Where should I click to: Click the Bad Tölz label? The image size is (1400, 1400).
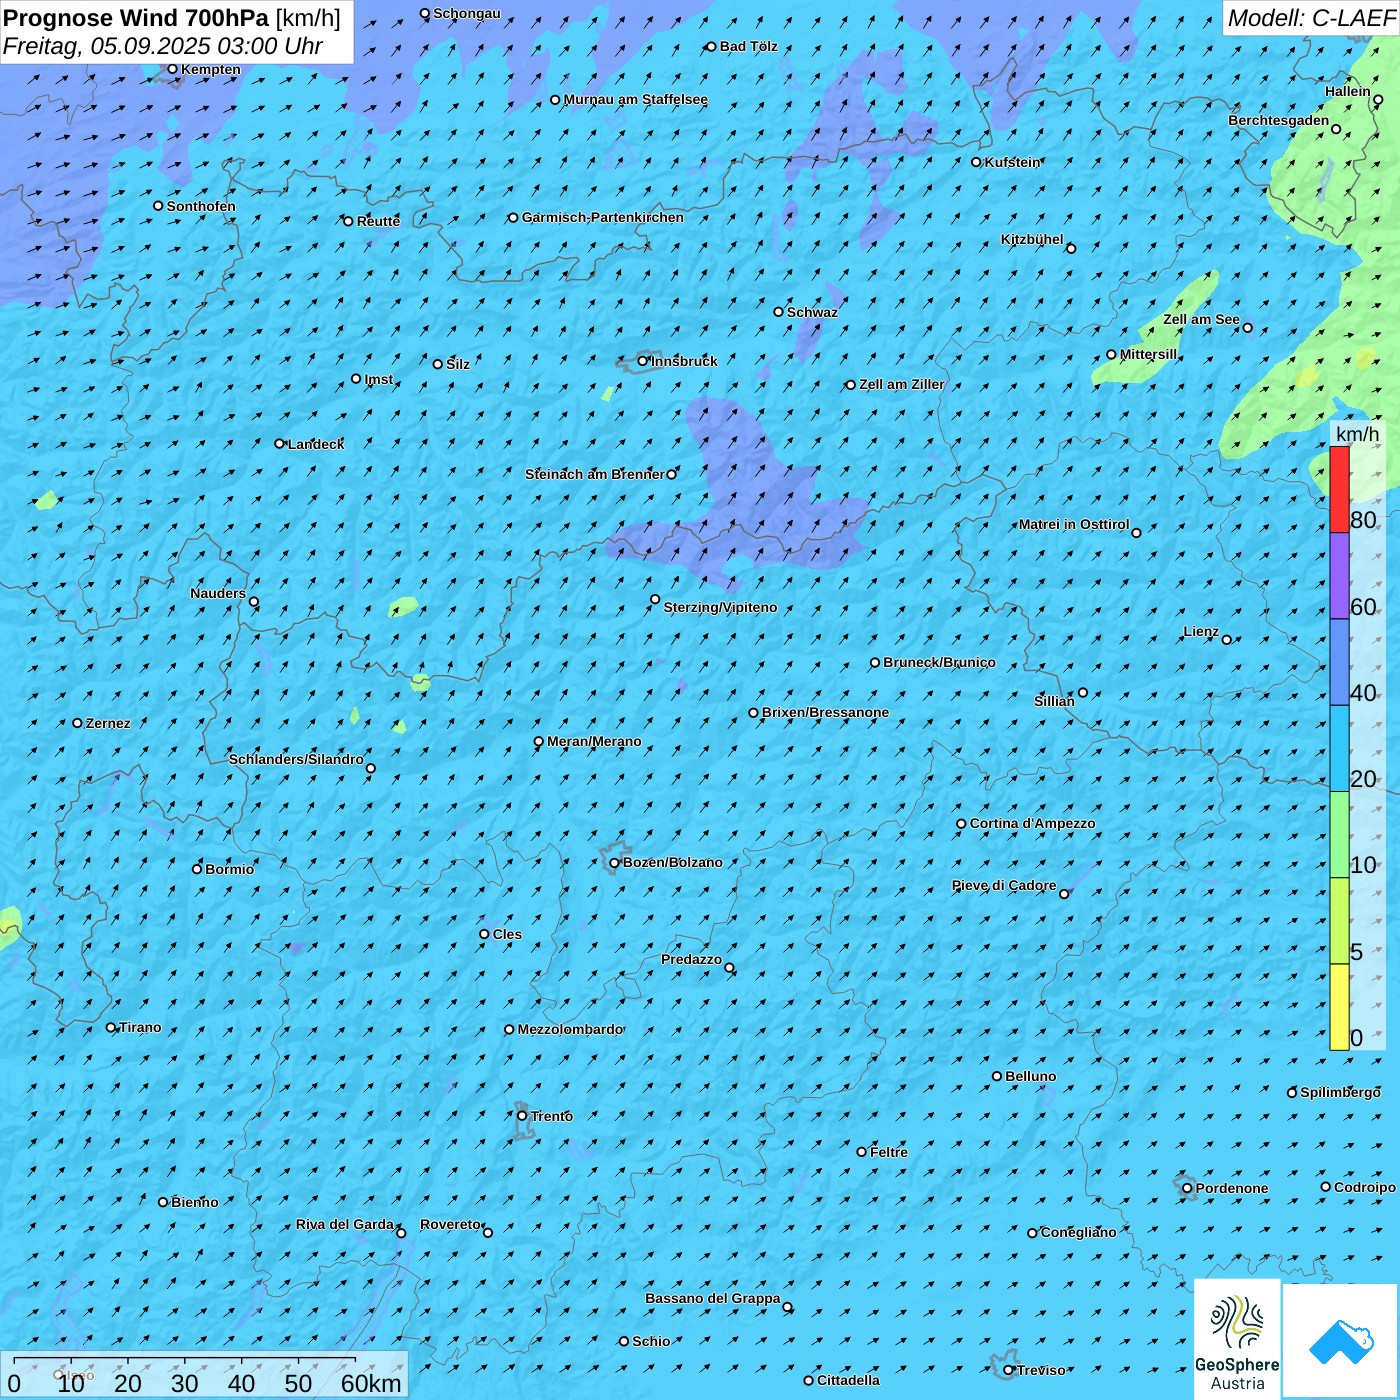[x=748, y=46]
